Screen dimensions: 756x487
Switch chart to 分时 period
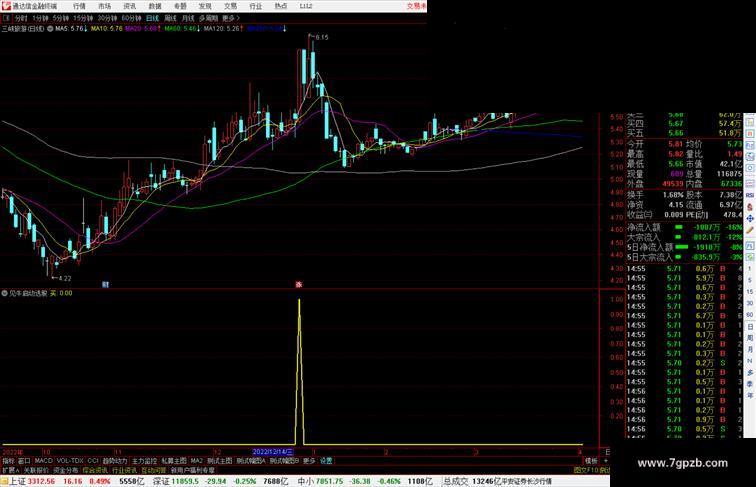tap(21, 18)
